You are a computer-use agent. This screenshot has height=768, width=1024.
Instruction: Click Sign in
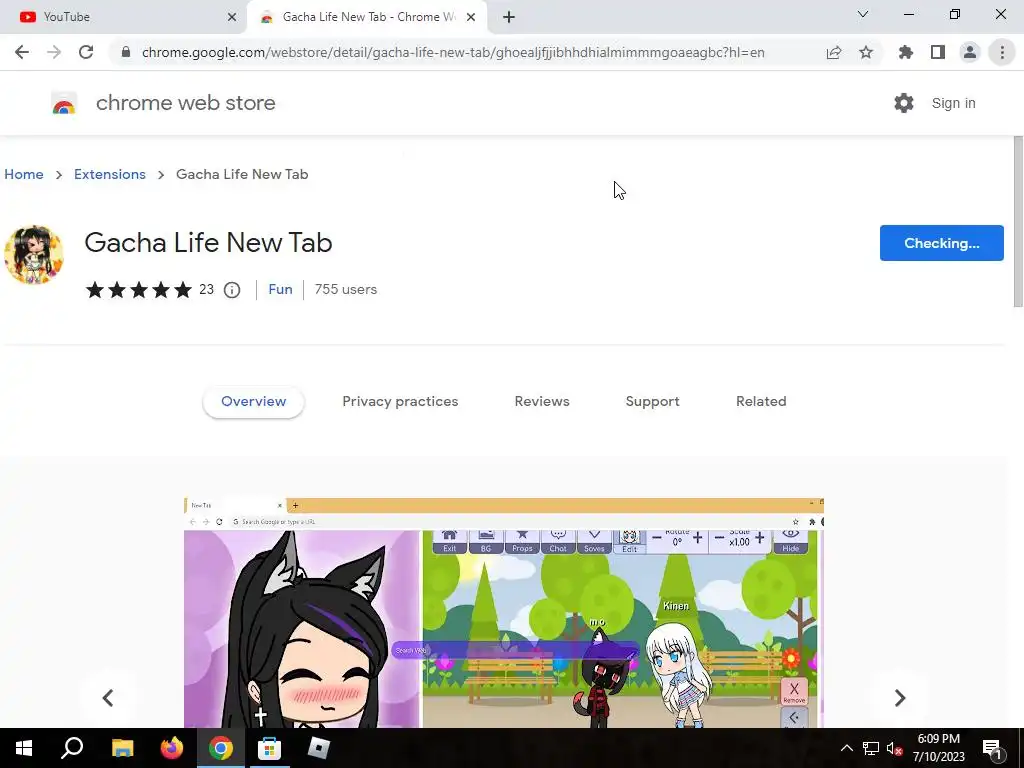953,103
